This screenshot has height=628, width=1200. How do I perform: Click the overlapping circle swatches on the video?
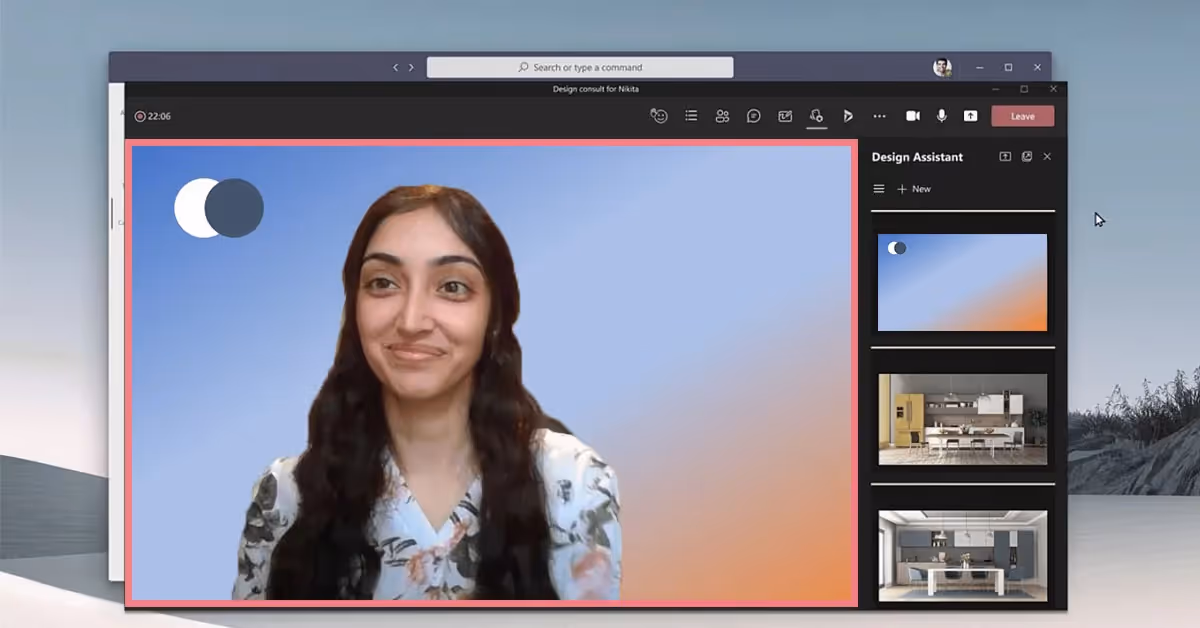click(x=219, y=206)
